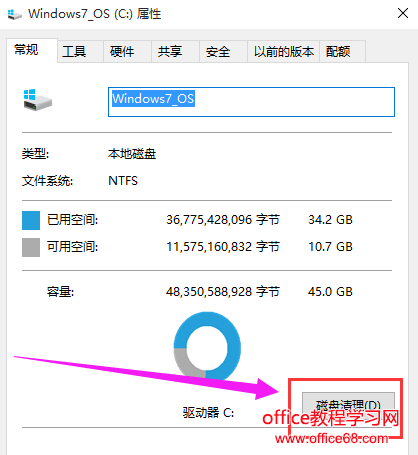The width and height of the screenshot is (418, 455).
Task: Click the drive icon beside name field
Action: (x=37, y=100)
